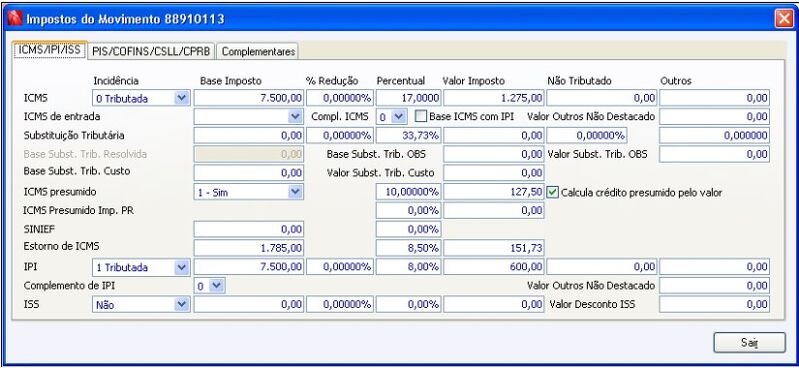Click the ISS Valor Imposto field

(494, 304)
